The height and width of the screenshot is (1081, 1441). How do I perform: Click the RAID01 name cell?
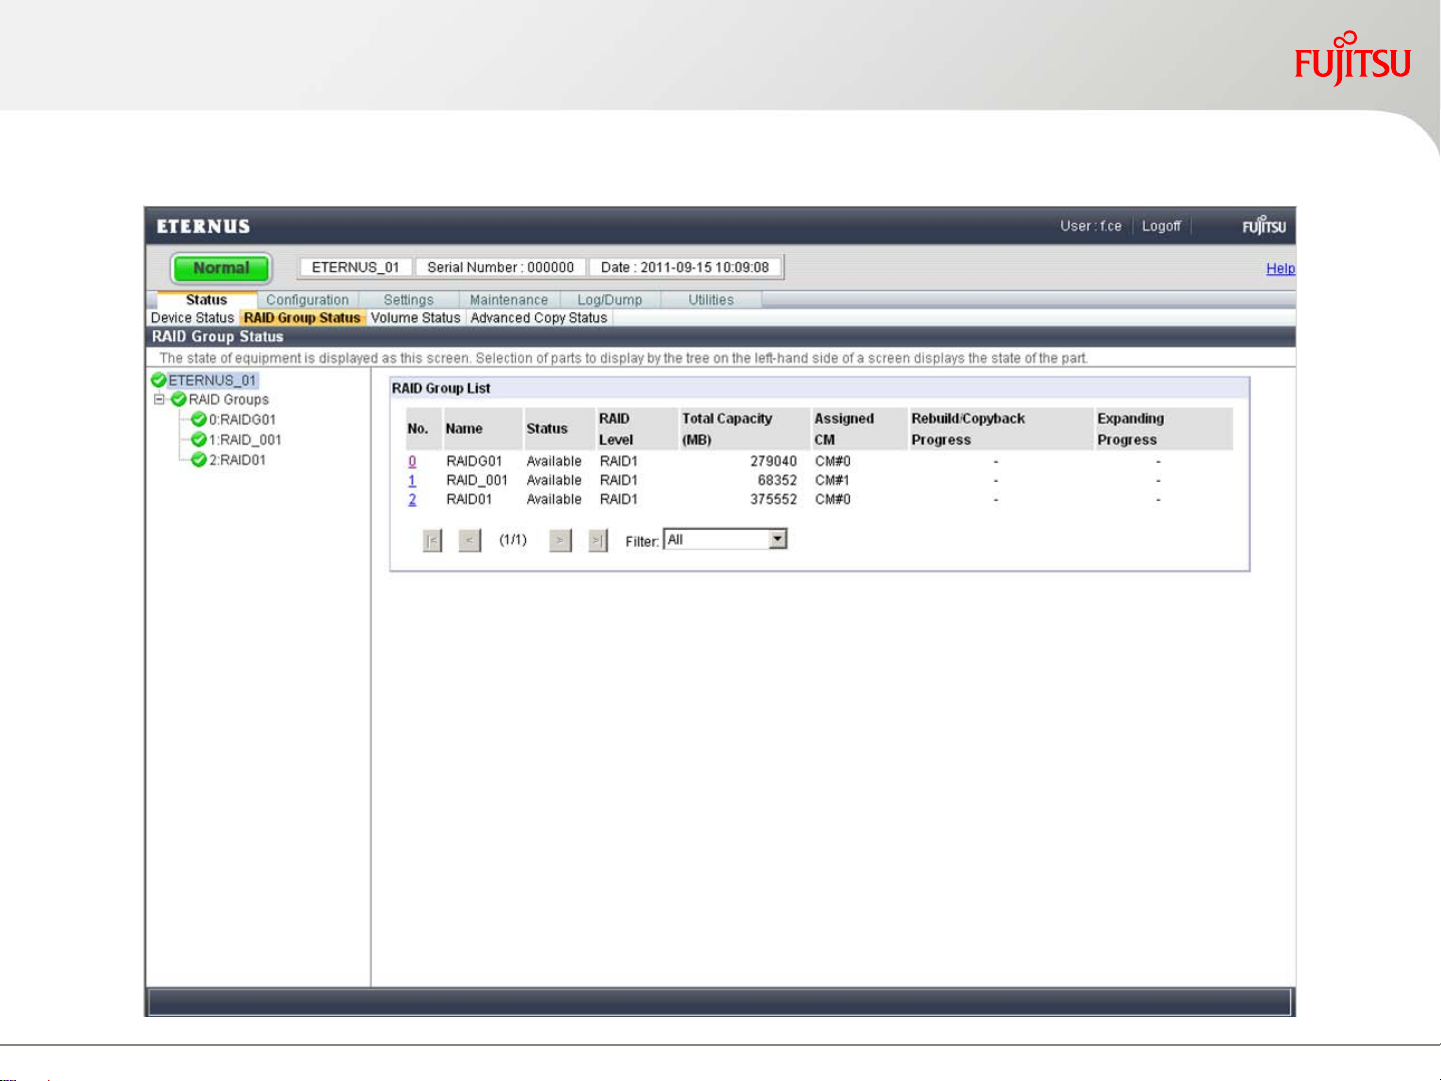pos(469,499)
